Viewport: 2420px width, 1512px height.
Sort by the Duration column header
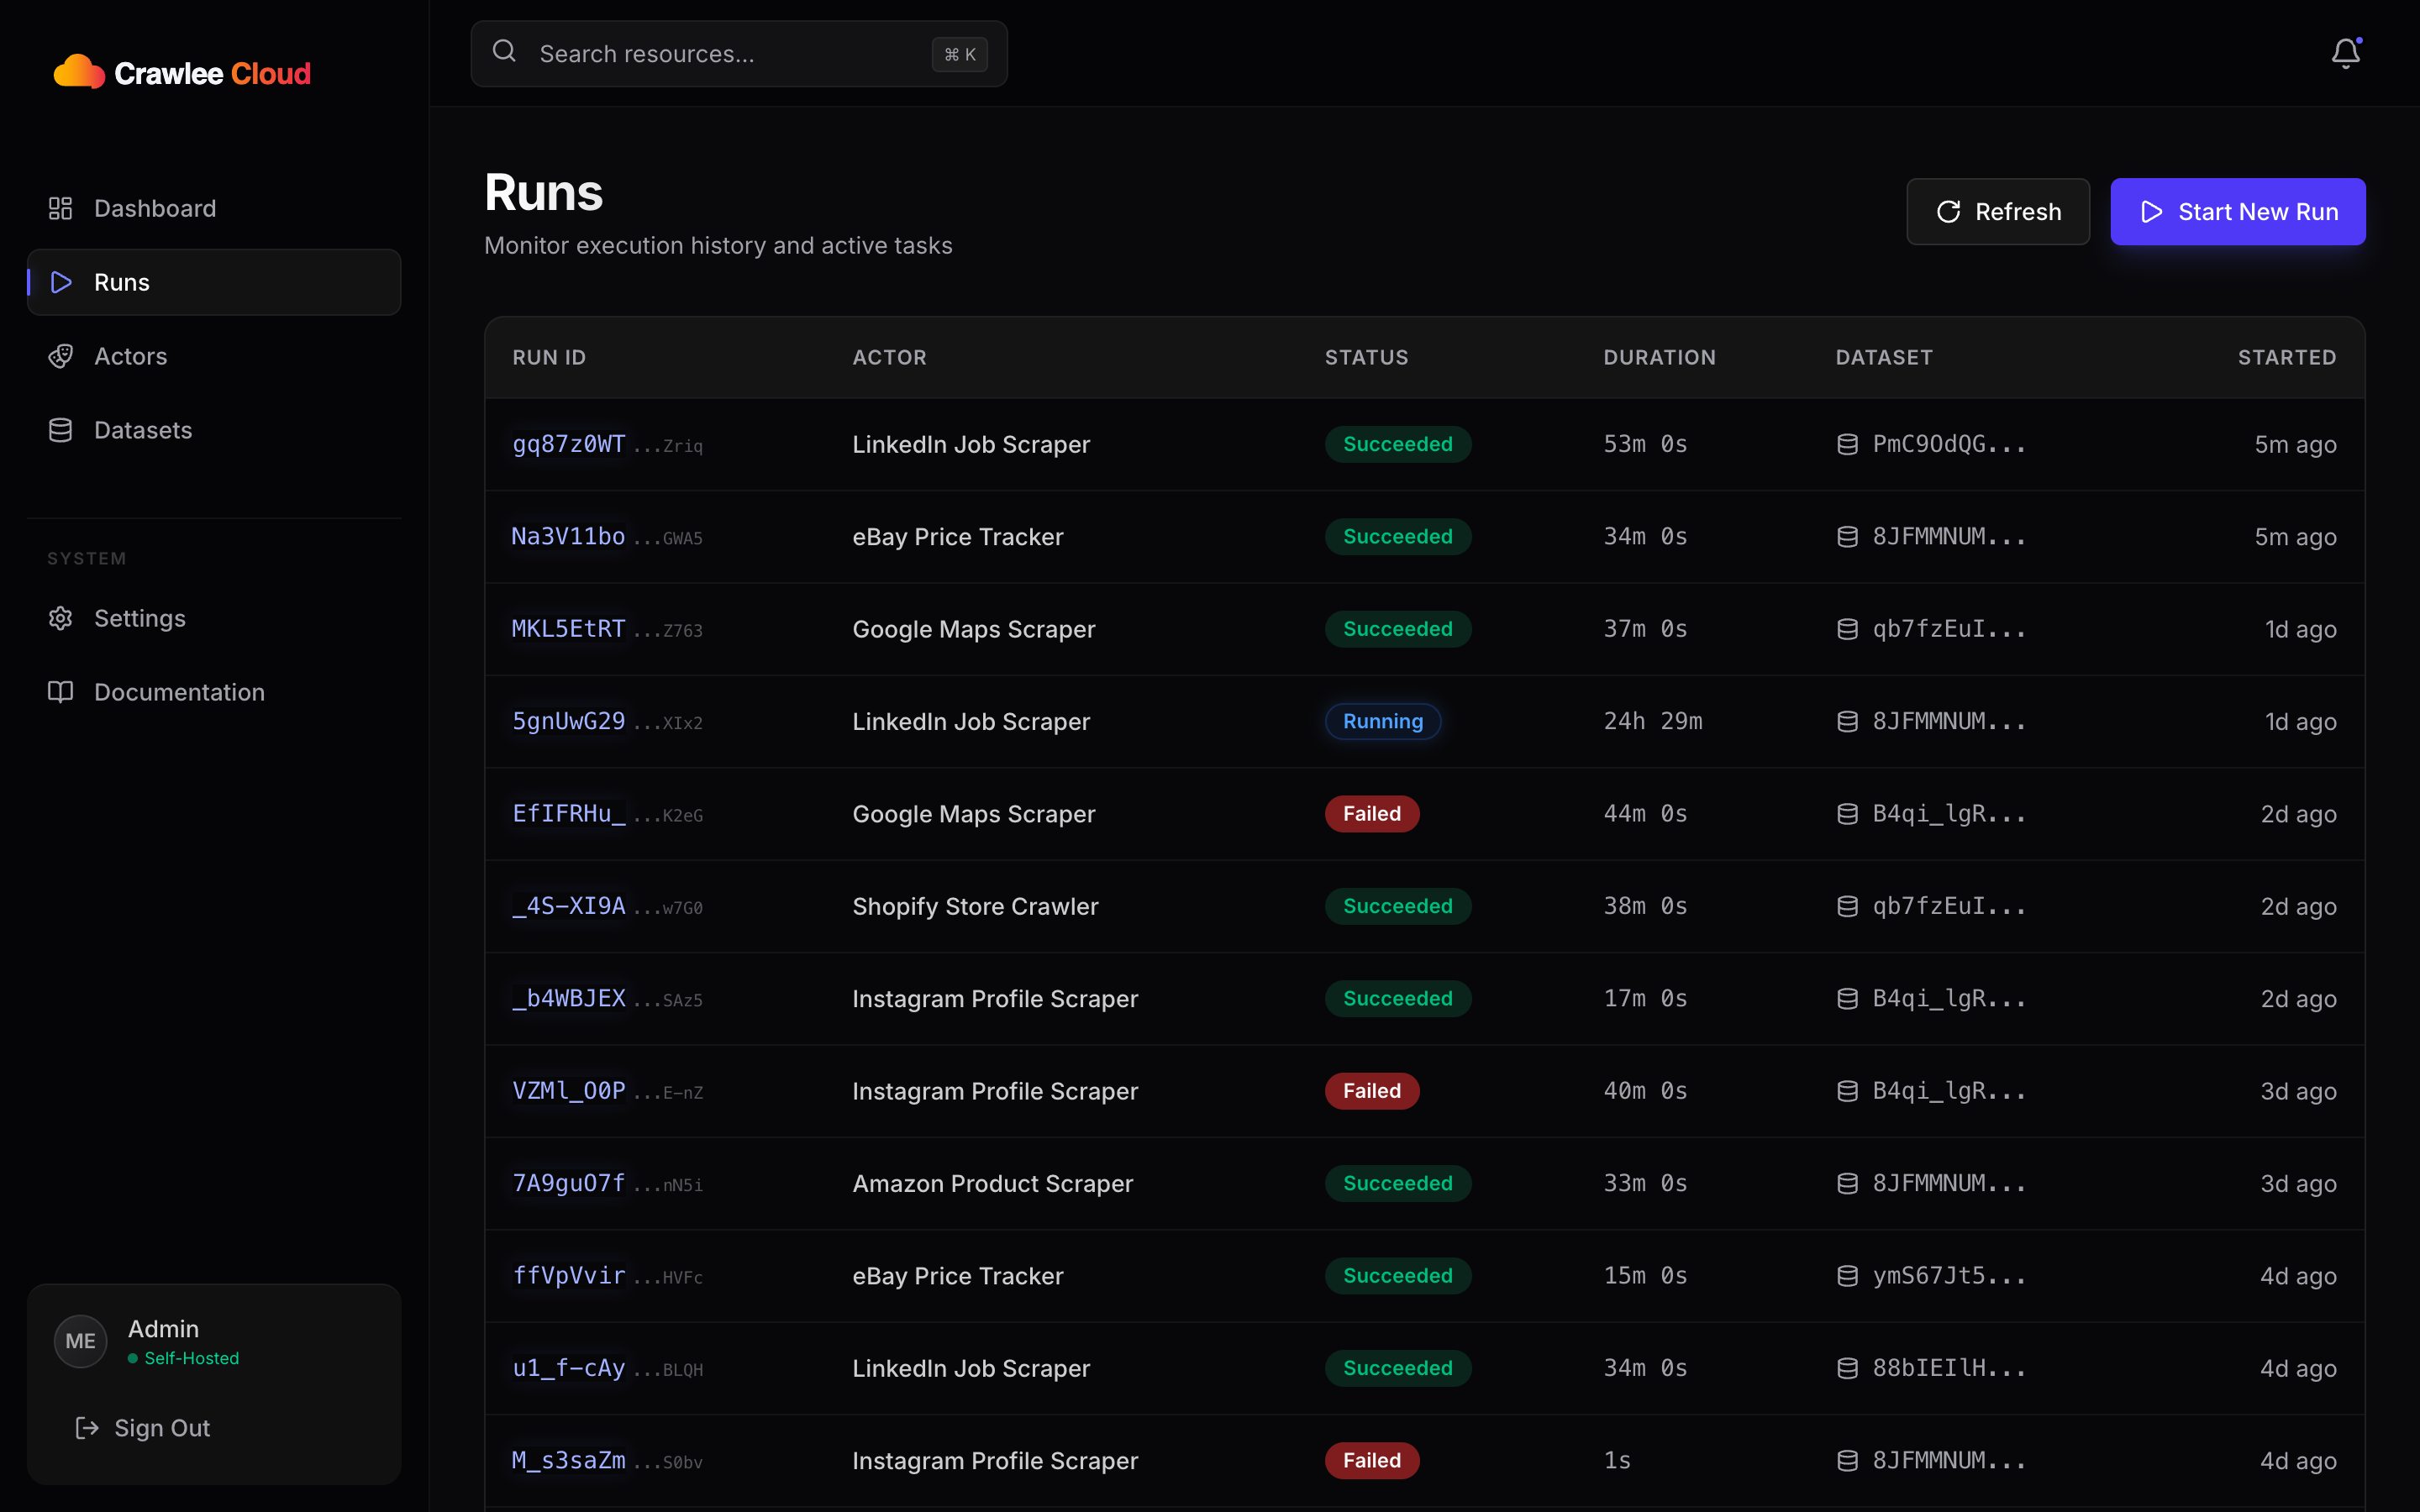coord(1659,357)
